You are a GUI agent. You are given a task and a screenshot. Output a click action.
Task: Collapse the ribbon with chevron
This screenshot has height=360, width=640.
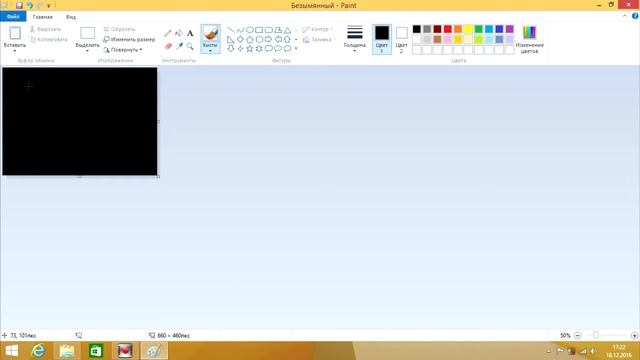coord(624,16)
